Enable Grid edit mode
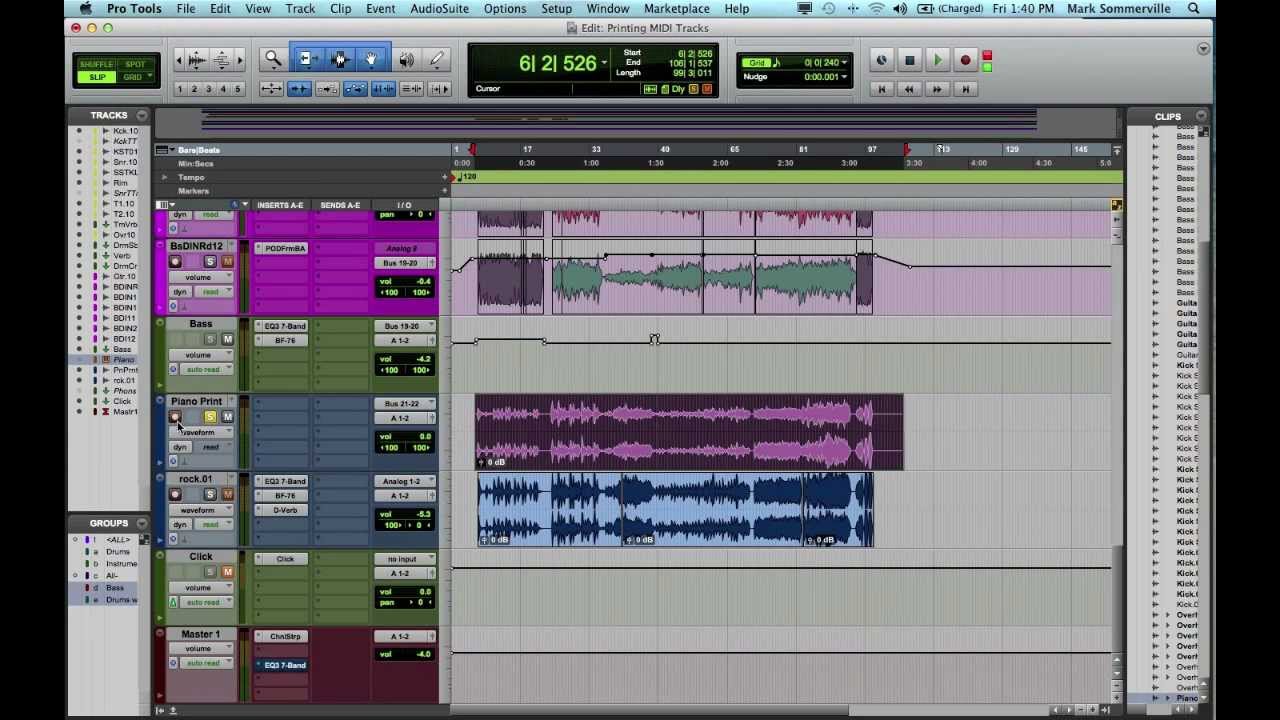The height and width of the screenshot is (720, 1280). coord(135,77)
